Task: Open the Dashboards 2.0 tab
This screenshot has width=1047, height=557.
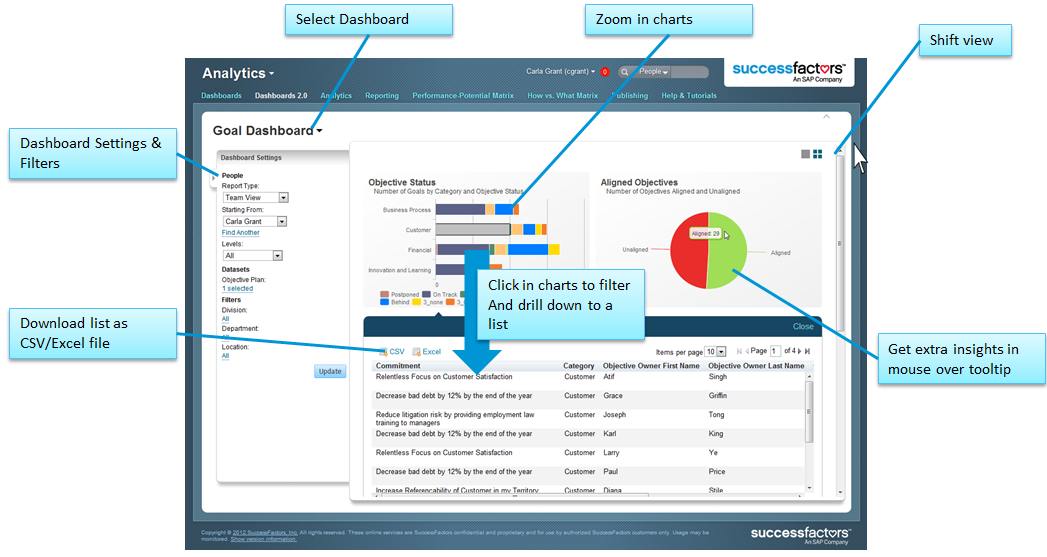Action: tap(281, 96)
